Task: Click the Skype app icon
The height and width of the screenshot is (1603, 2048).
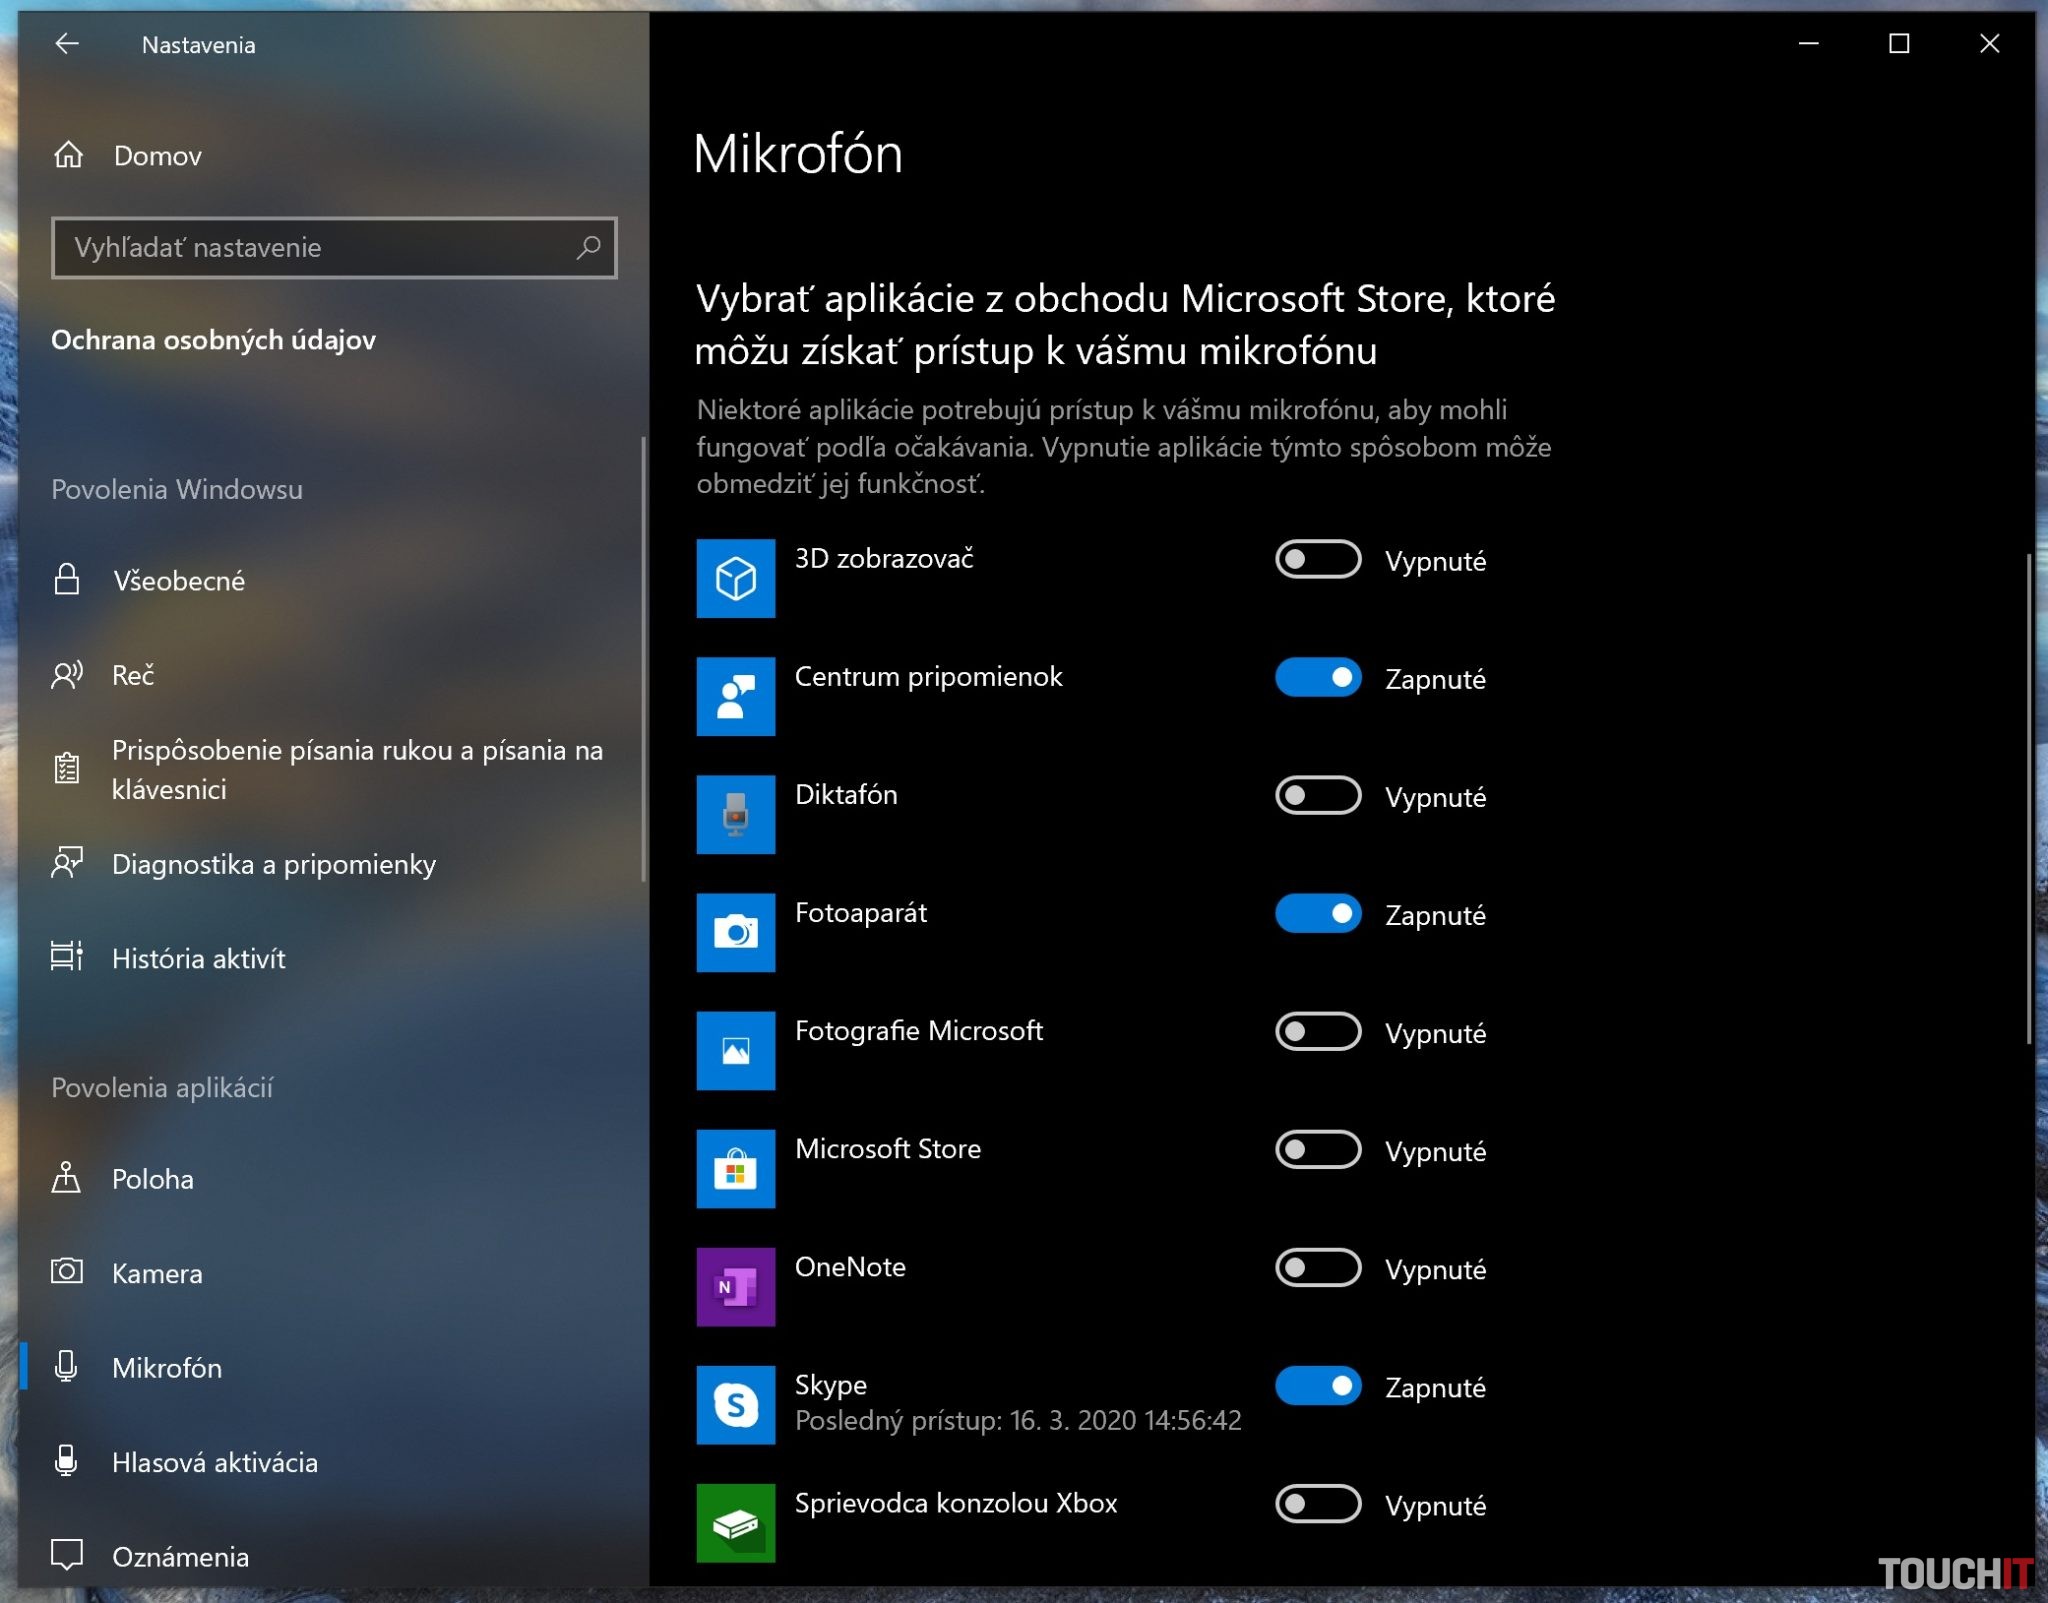Action: coord(735,1404)
